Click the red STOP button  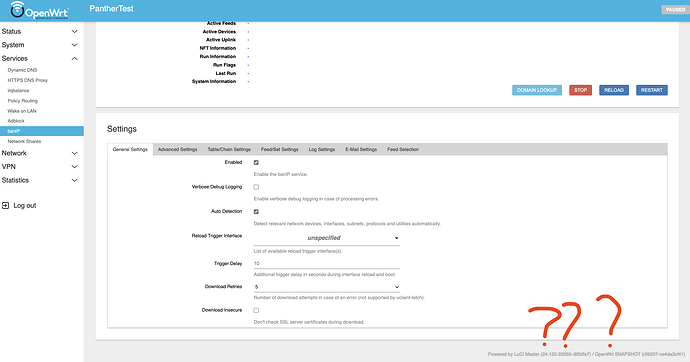point(580,90)
